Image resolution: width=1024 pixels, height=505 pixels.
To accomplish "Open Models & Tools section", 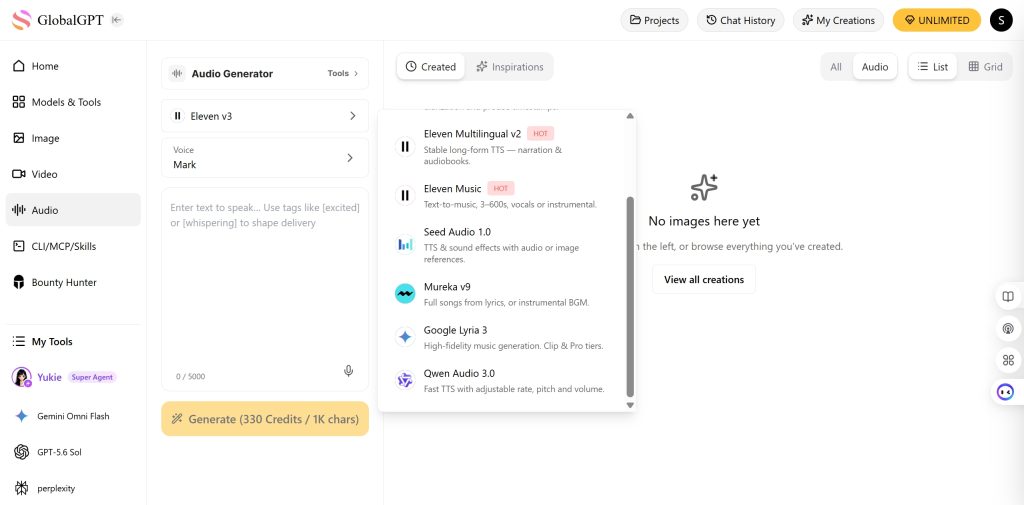I will coord(73,102).
